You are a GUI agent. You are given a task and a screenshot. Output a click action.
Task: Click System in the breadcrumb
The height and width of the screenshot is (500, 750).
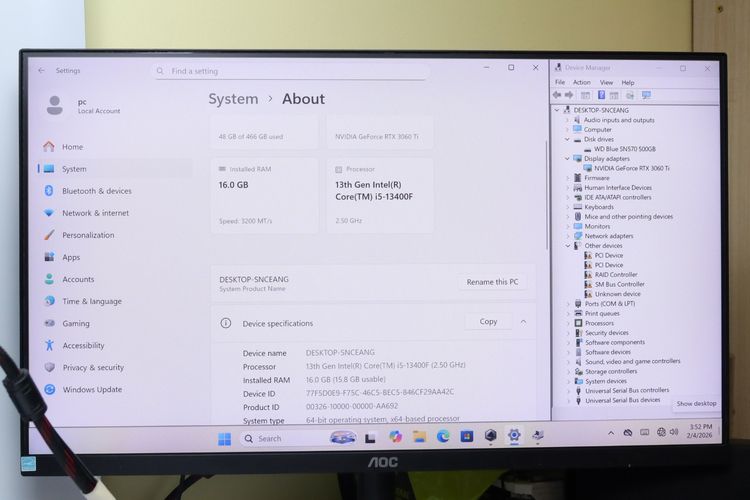[x=233, y=99]
